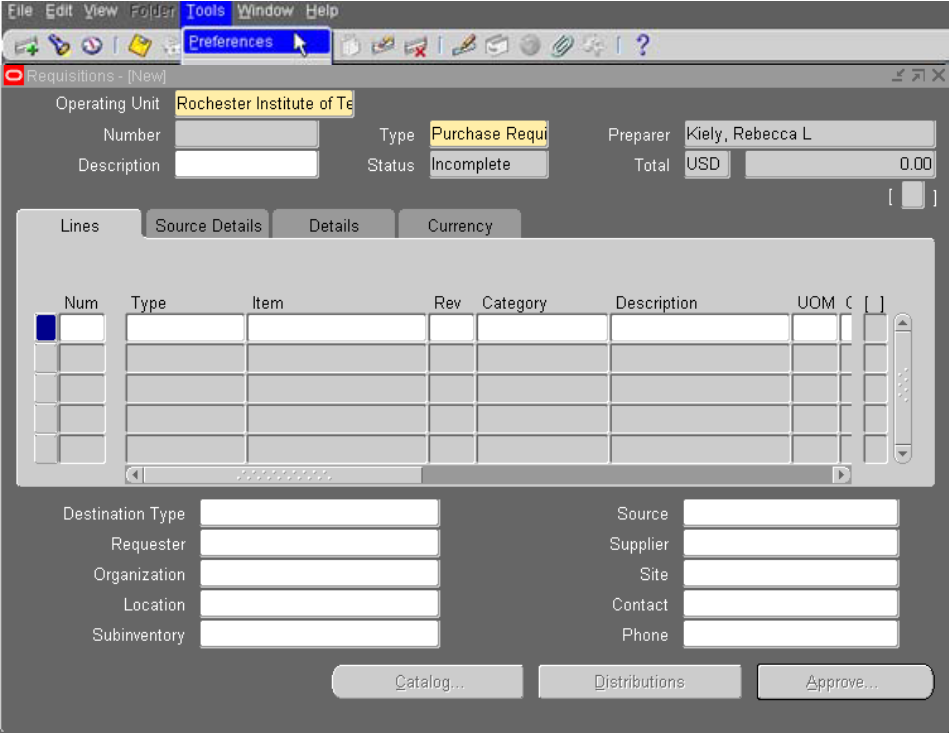Open the Window menu
The width and height of the screenshot is (949, 735).
pos(265,11)
